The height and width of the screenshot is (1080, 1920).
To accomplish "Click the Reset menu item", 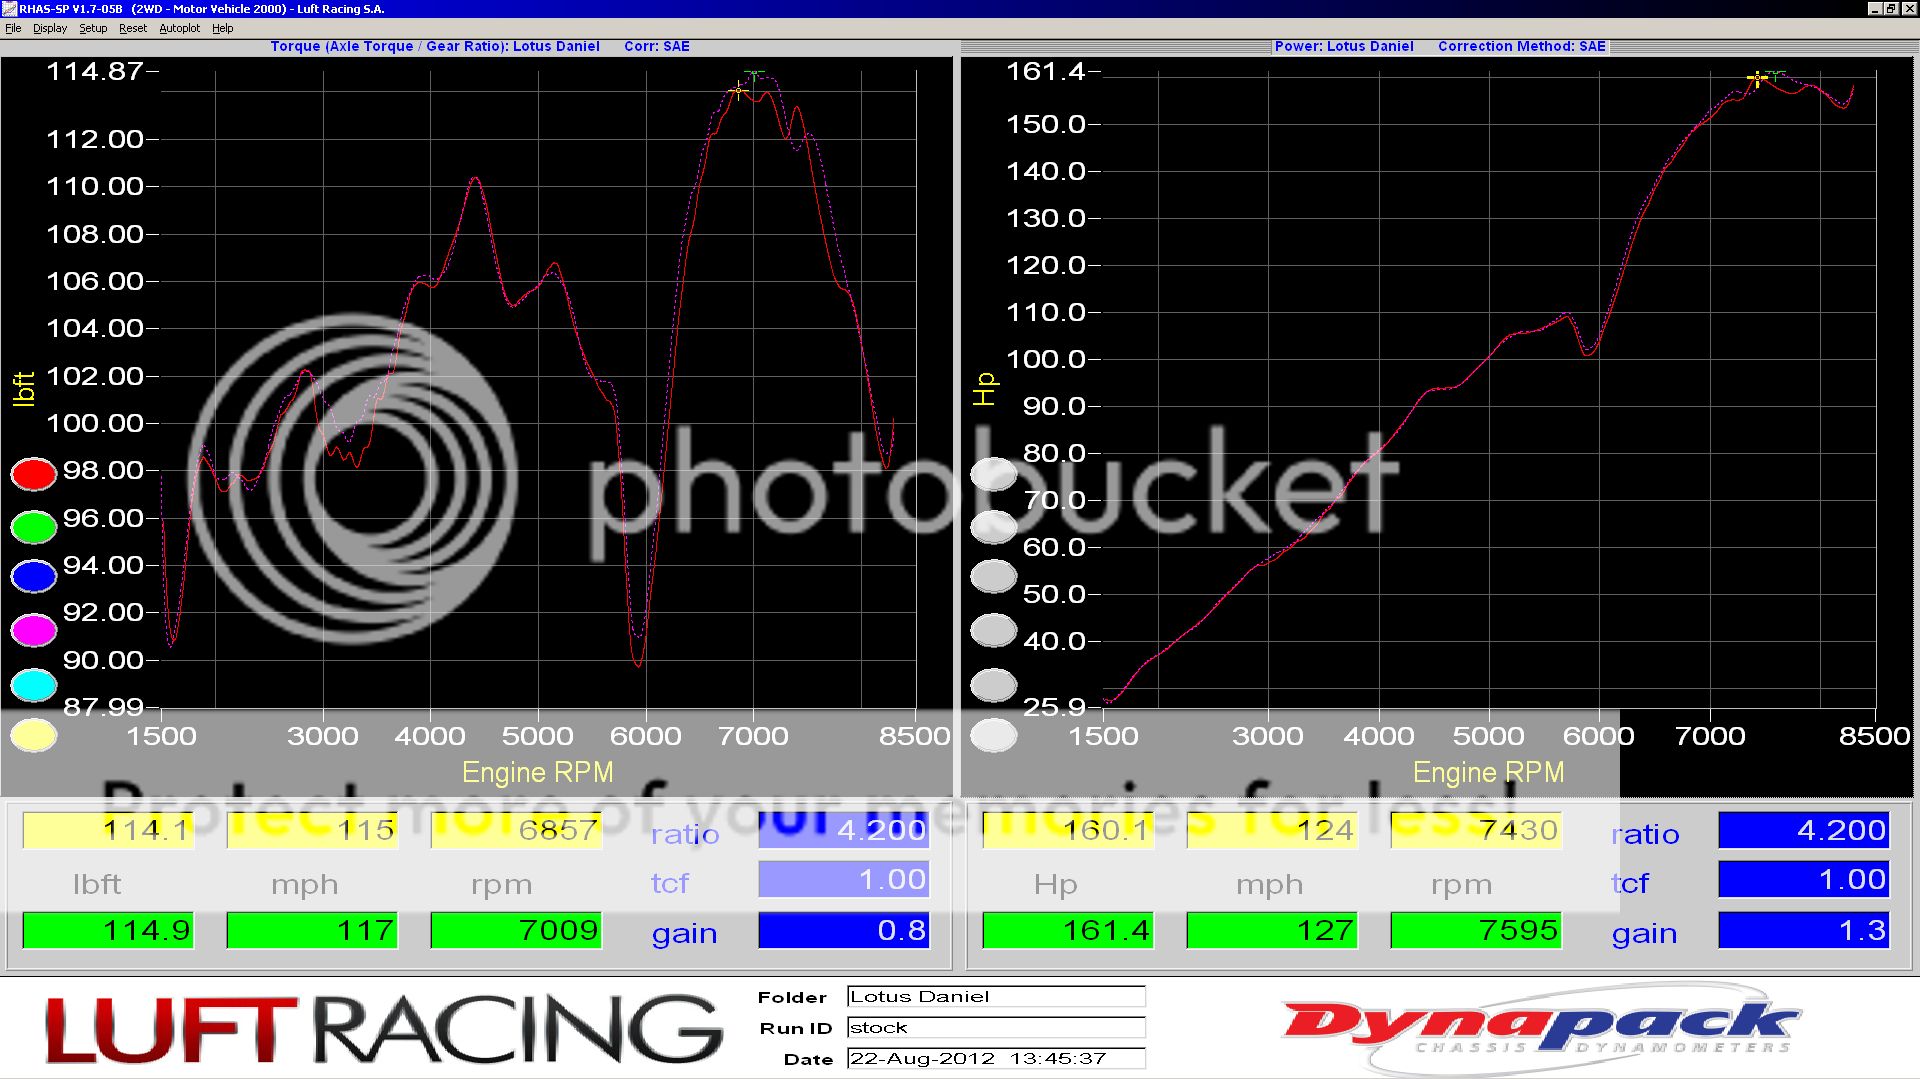I will [133, 28].
